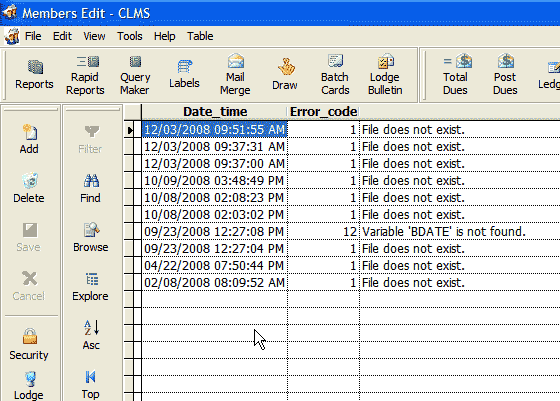Click the Date_time column header
This screenshot has width=560, height=401.
click(215, 112)
